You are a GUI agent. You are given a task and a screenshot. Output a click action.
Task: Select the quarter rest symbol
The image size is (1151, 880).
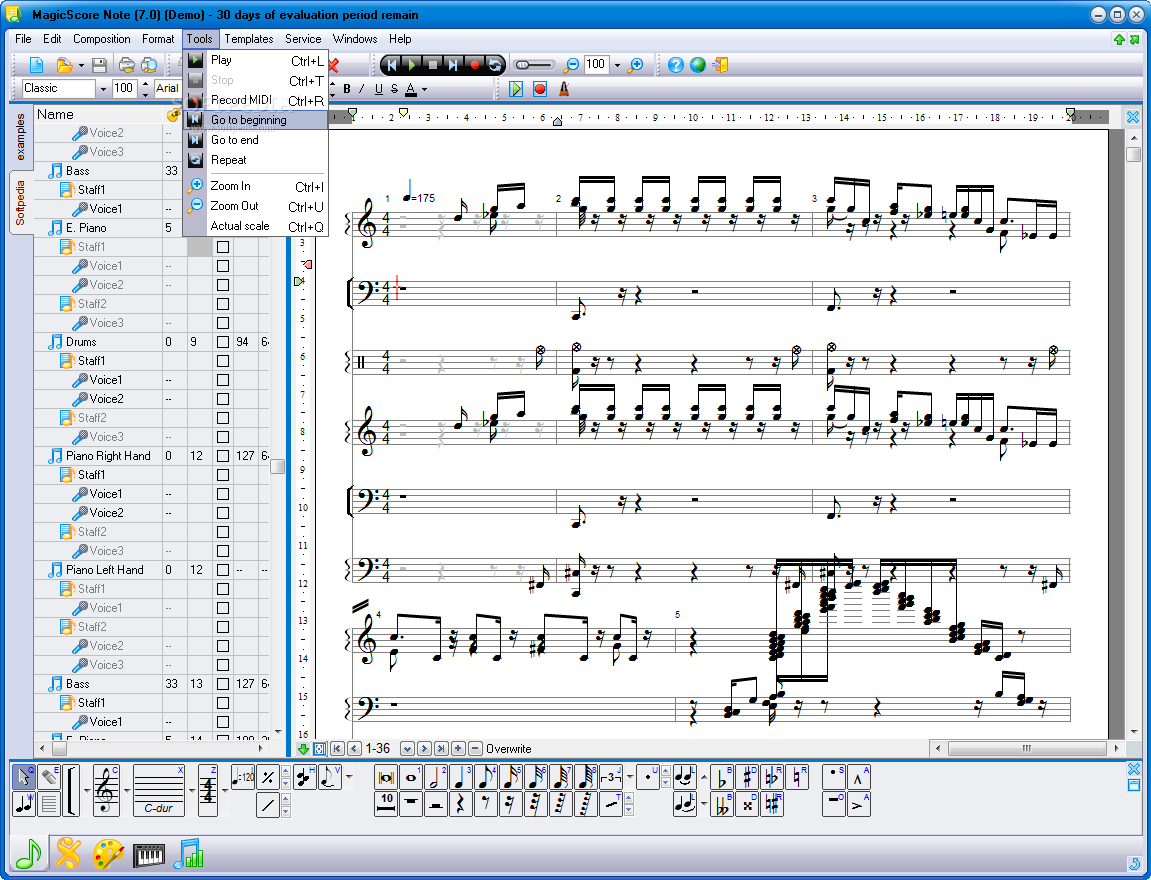[461, 804]
